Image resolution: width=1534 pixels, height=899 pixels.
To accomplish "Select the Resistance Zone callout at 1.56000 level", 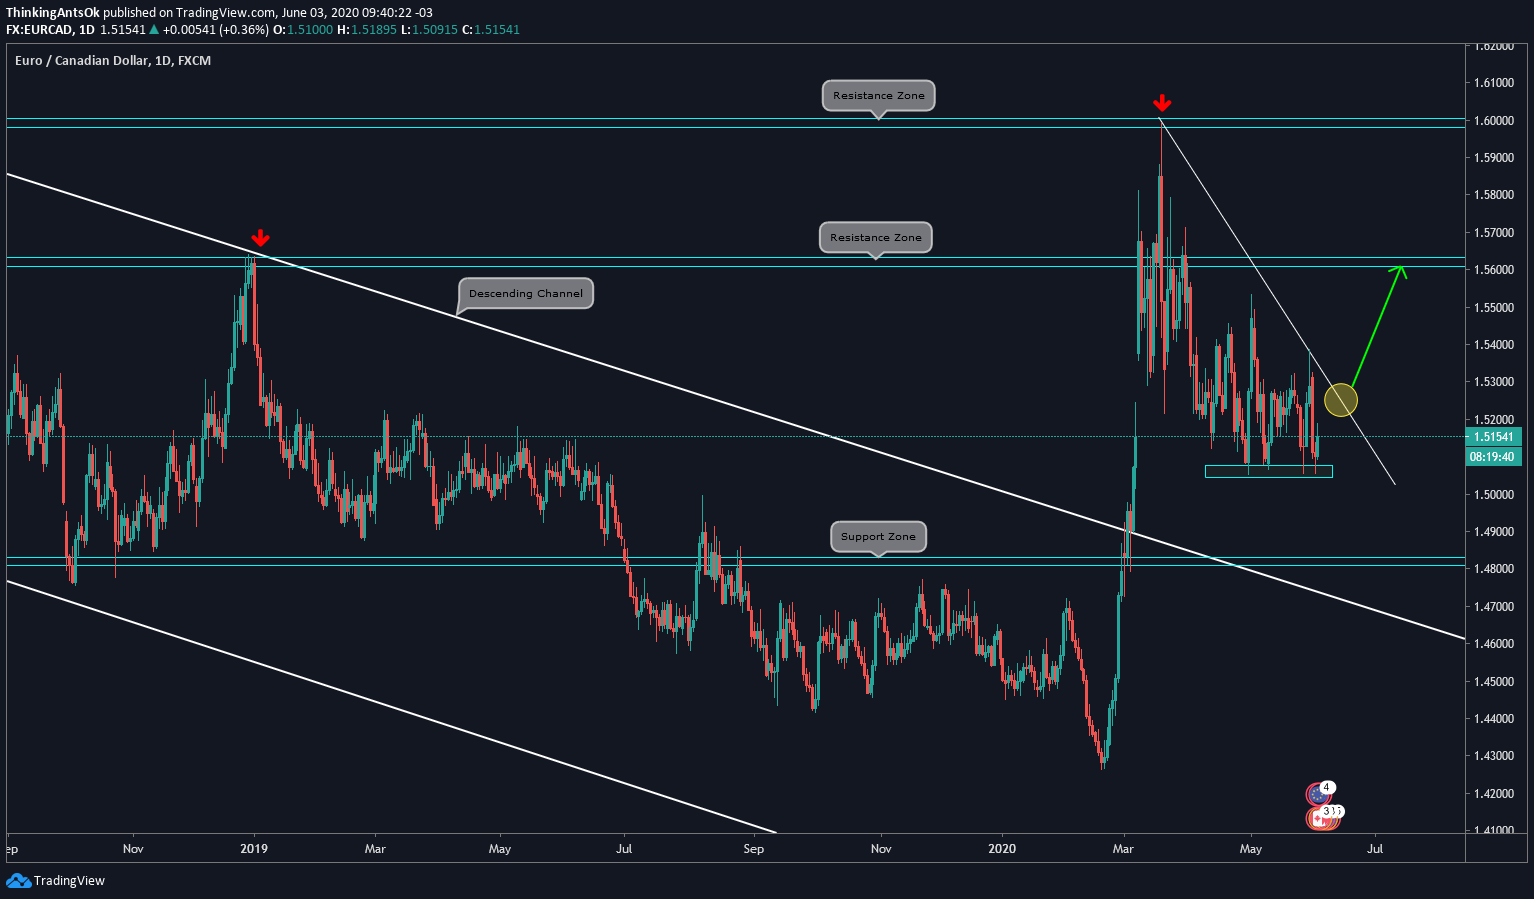I will [x=876, y=238].
